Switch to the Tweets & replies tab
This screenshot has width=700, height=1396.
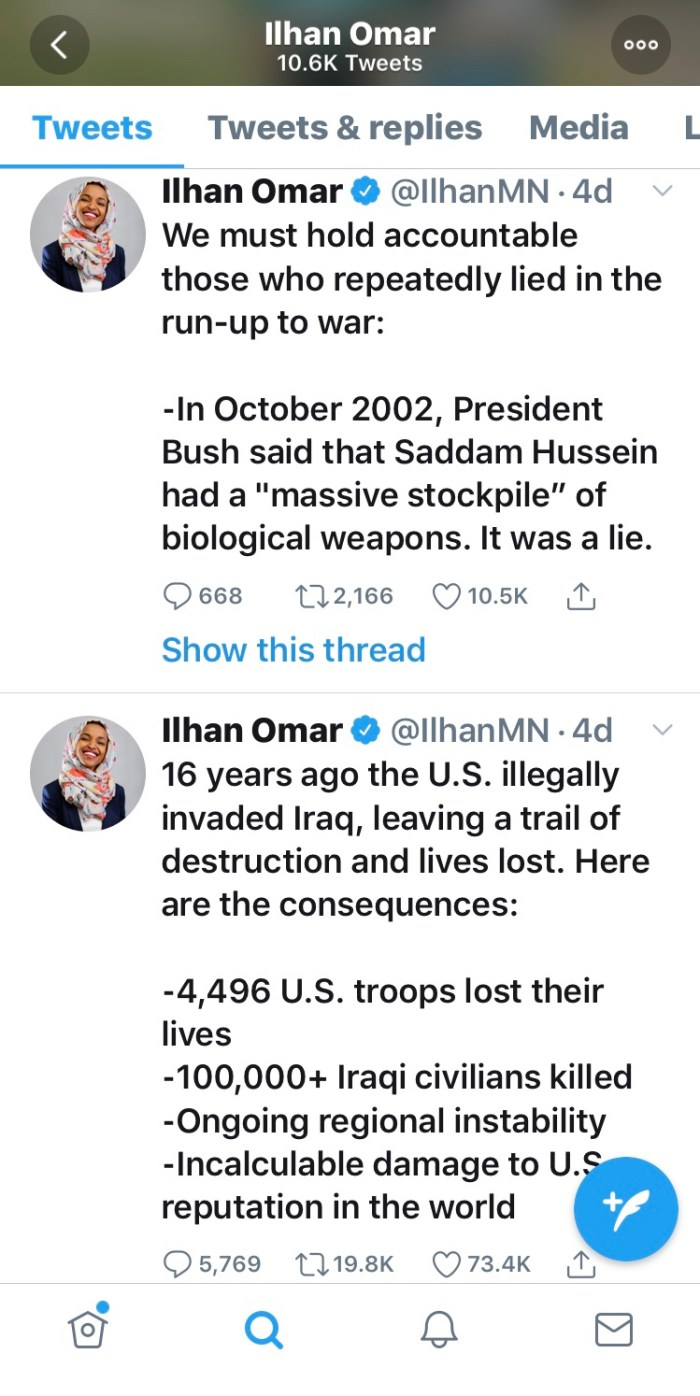click(x=344, y=128)
